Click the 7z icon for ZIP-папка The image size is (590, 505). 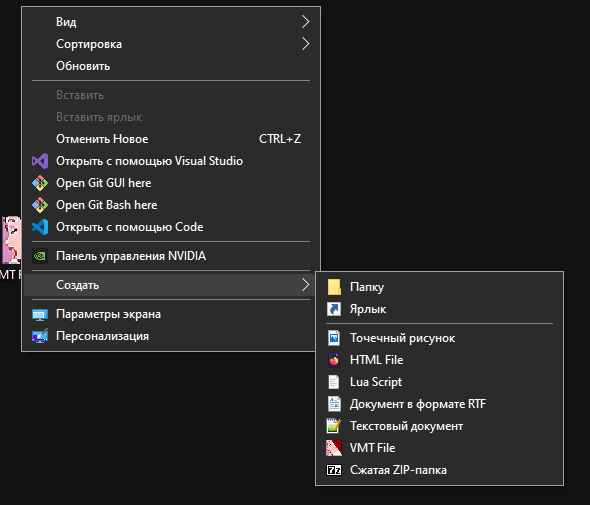point(334,470)
